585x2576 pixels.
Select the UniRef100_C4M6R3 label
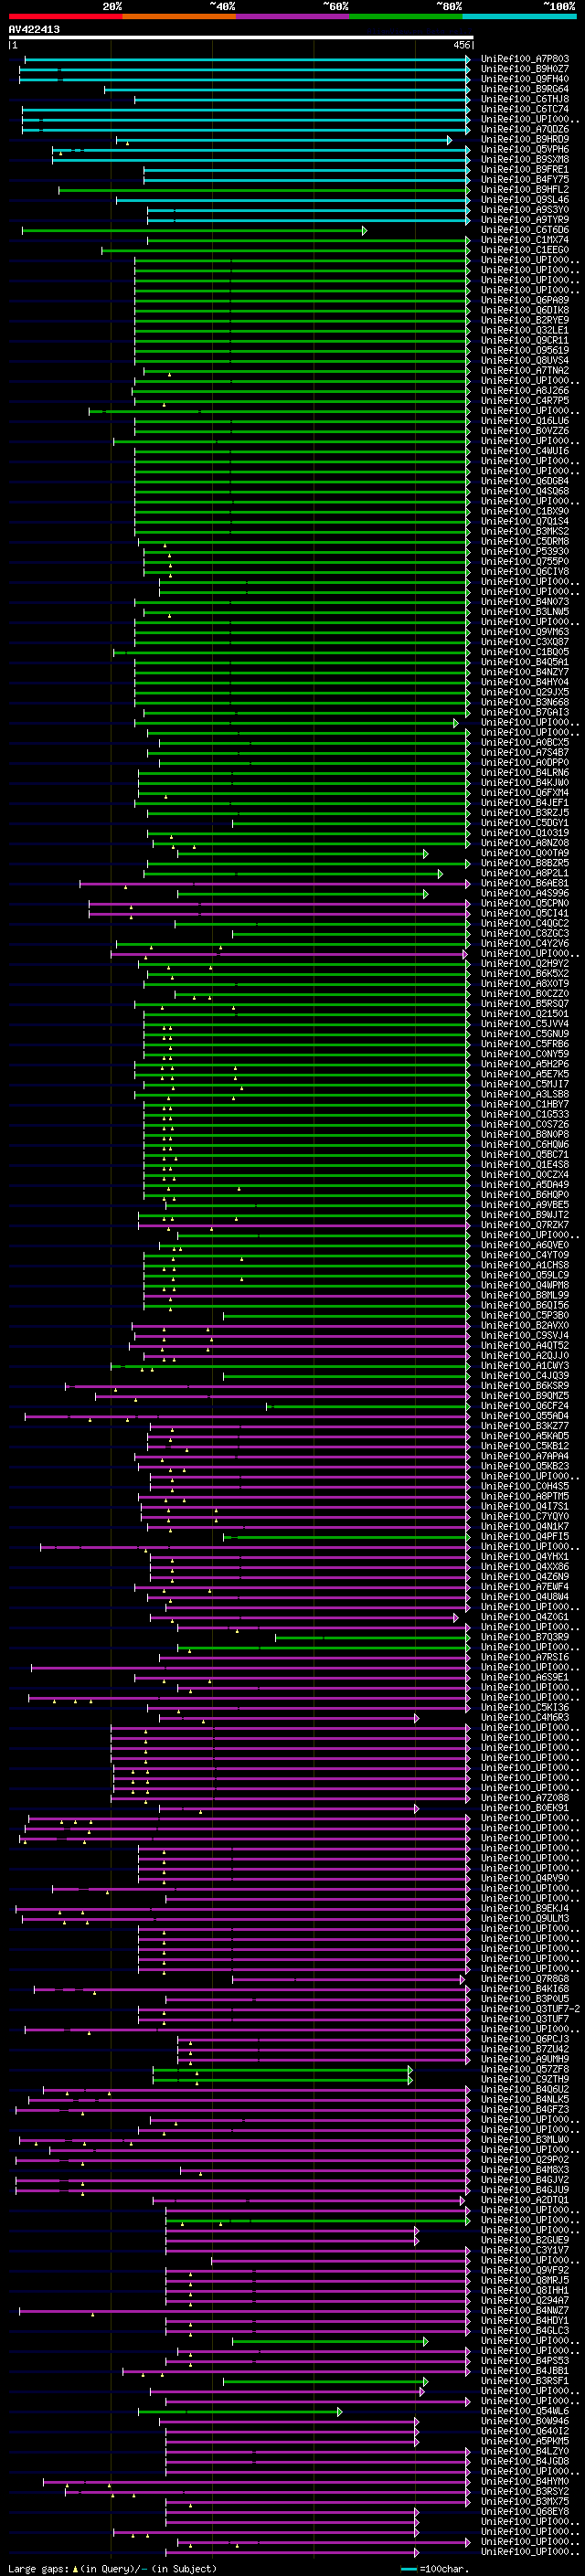[x=525, y=1718]
